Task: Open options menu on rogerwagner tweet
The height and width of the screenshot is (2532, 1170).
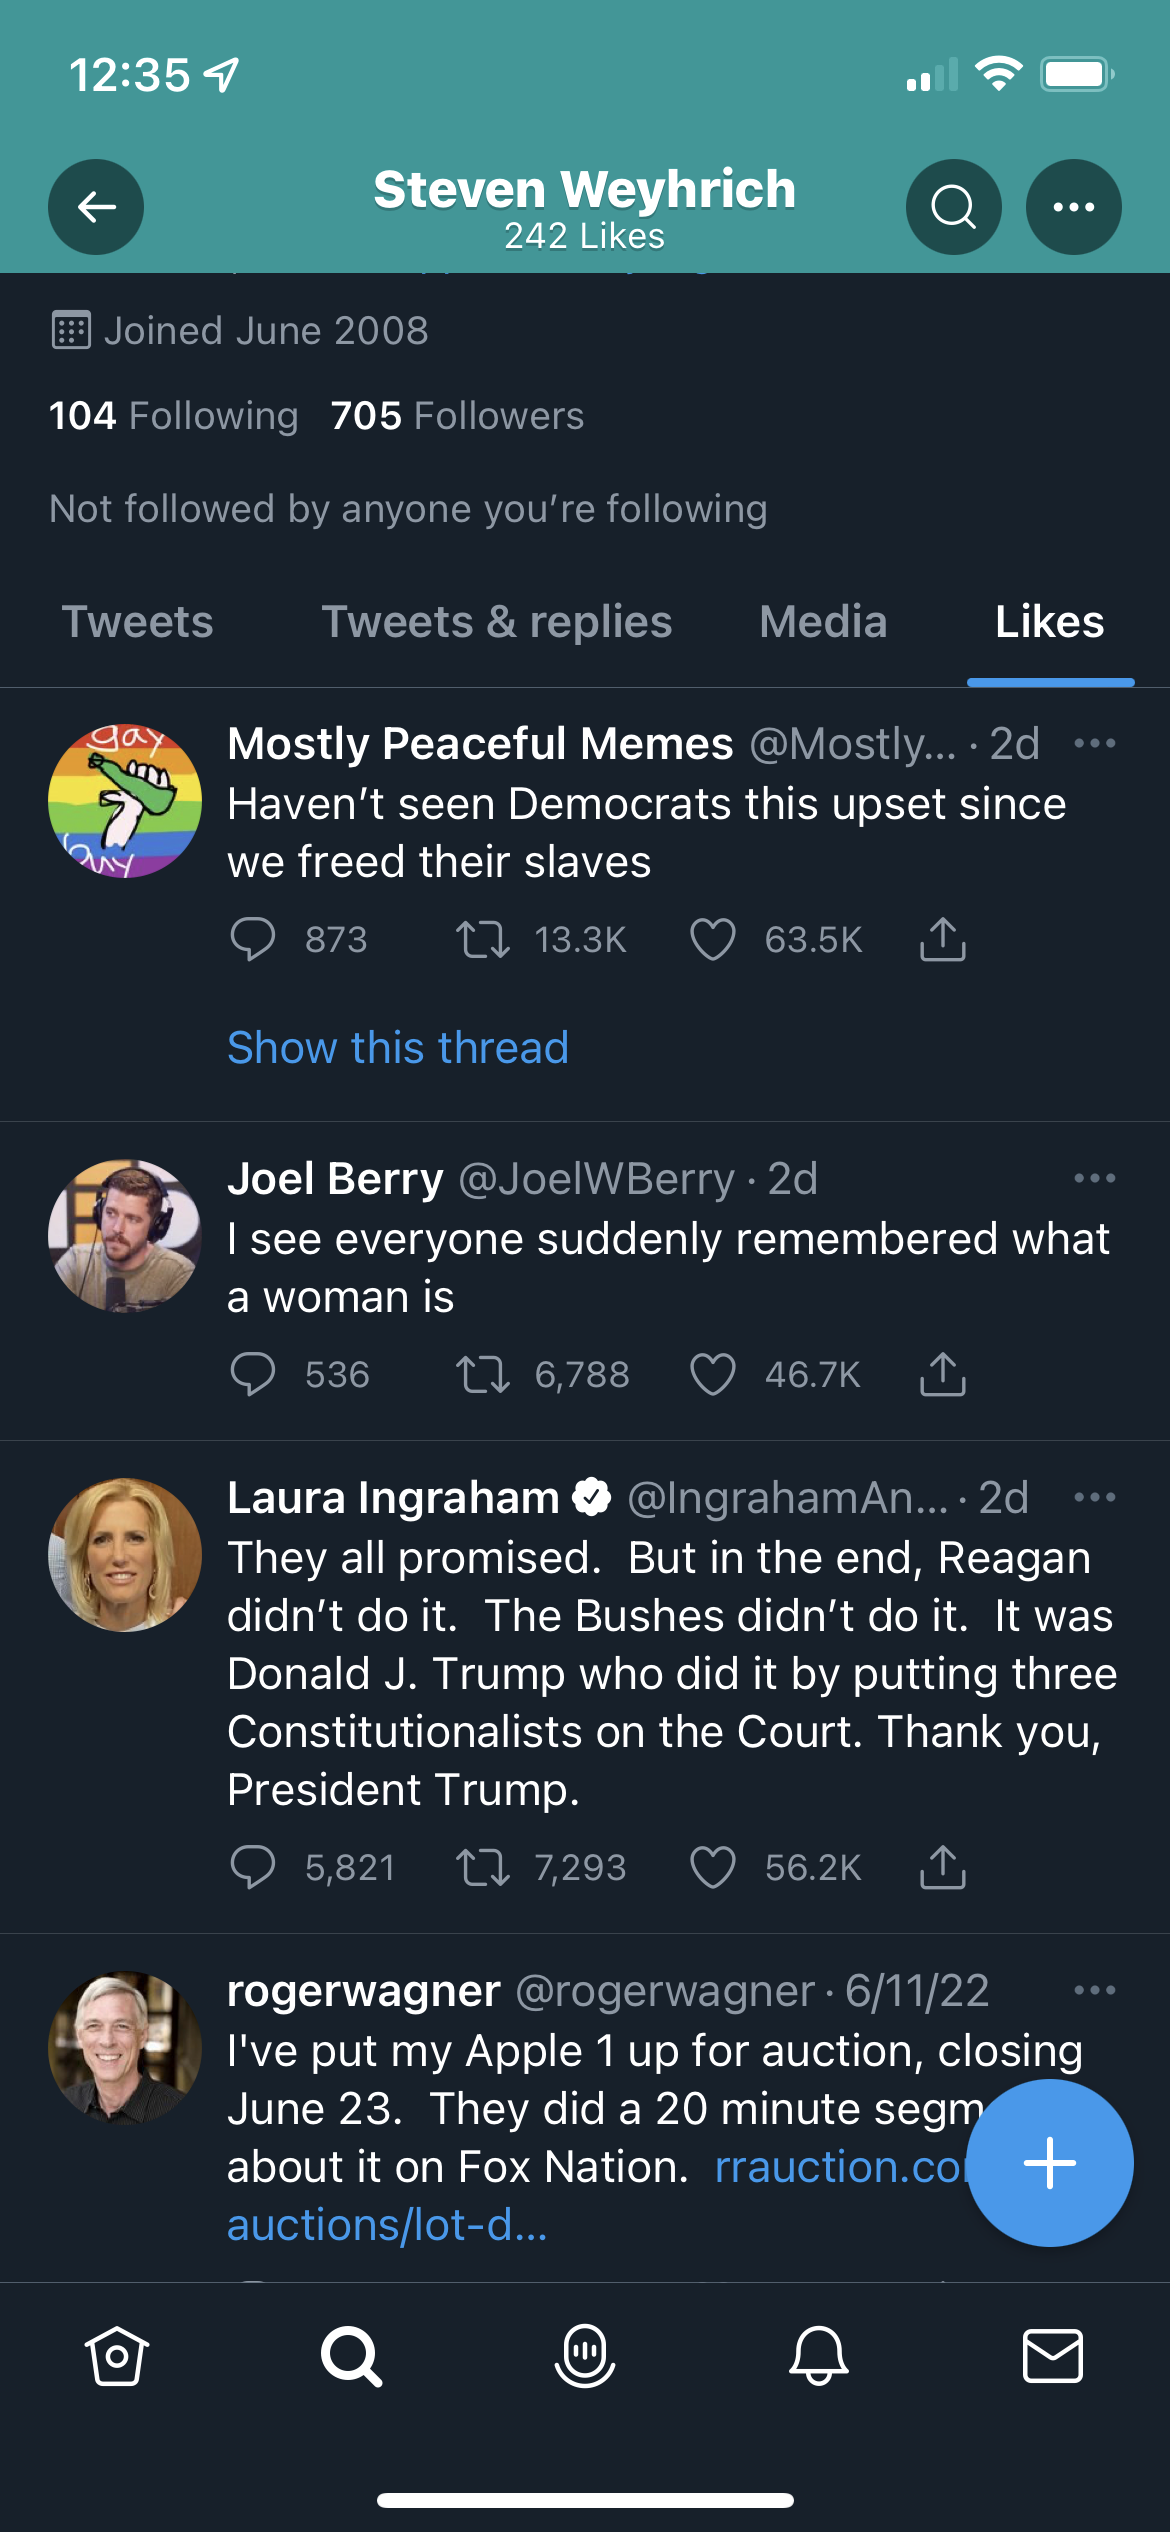Action: [x=1095, y=1990]
